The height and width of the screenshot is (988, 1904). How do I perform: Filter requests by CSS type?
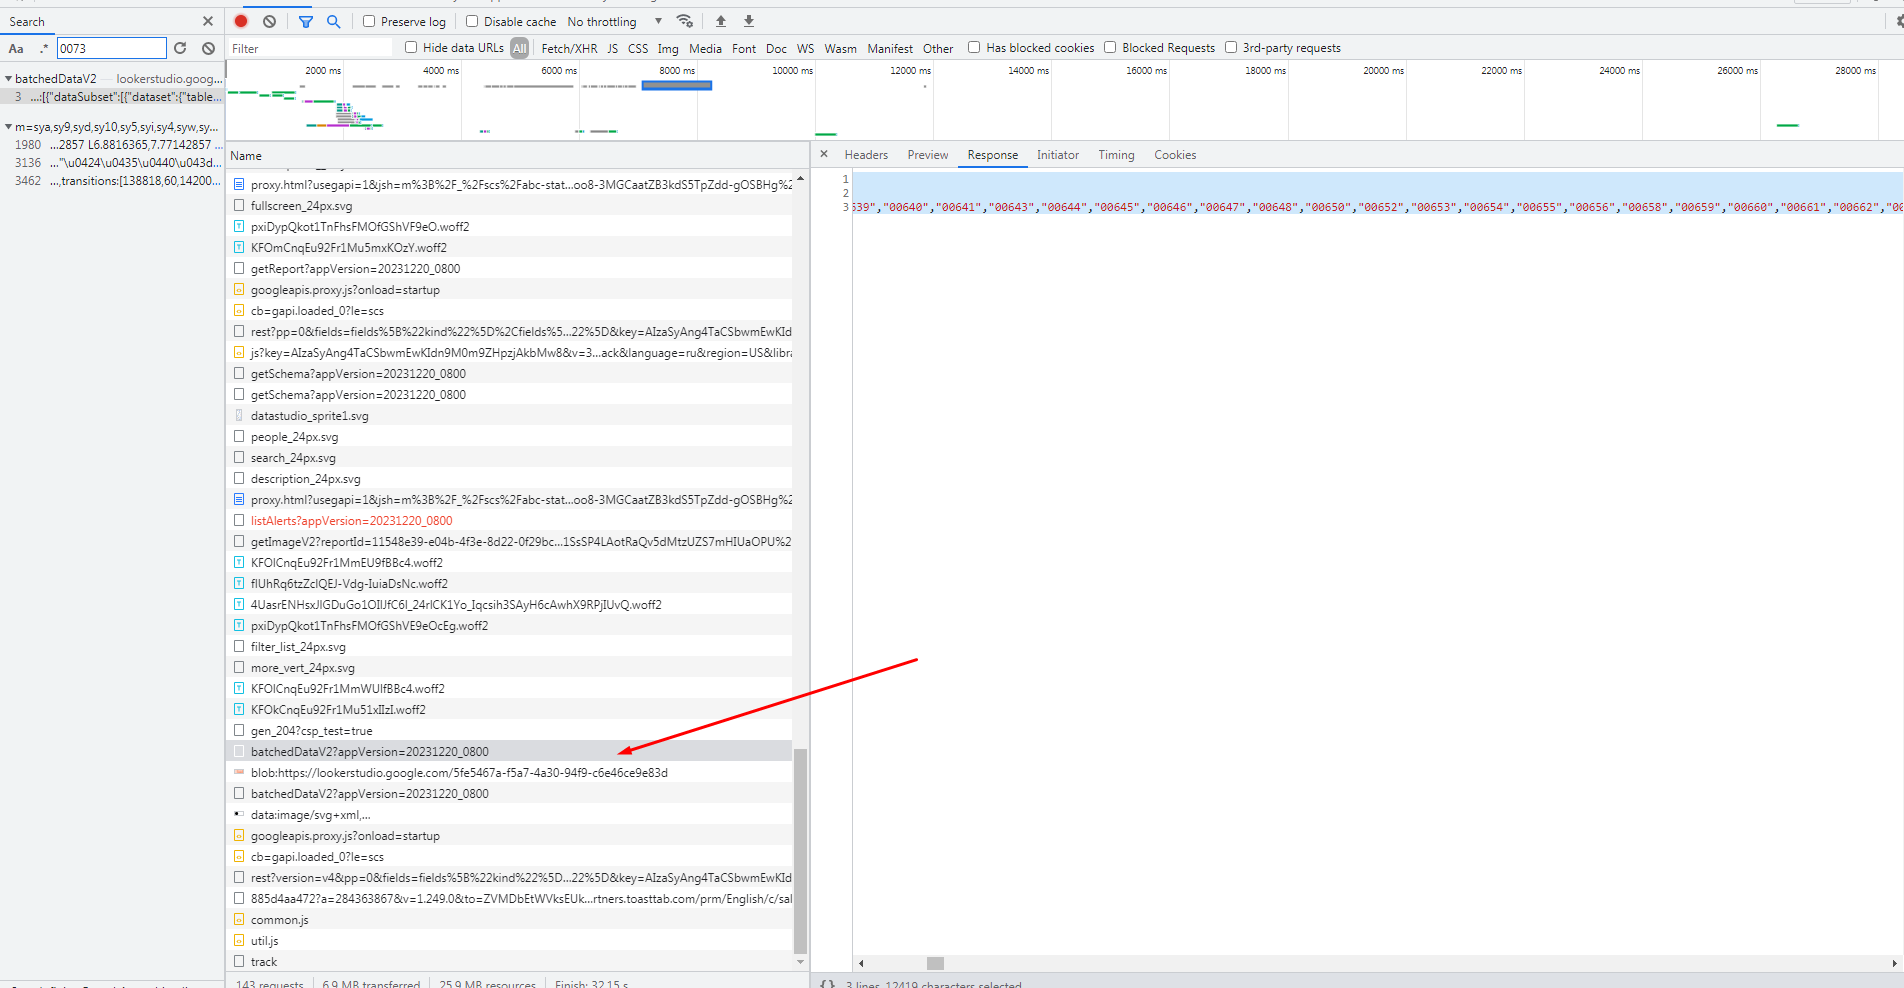click(x=638, y=48)
